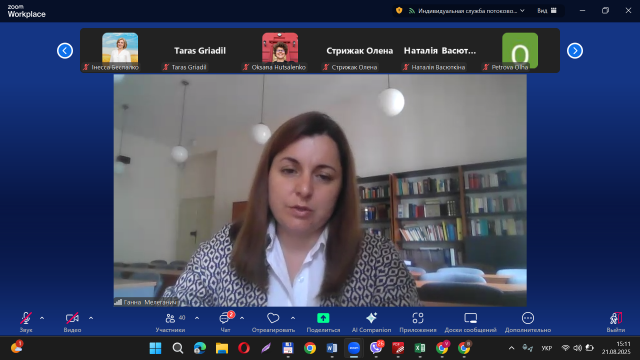Open the red PDF app in taskbar

point(398,348)
